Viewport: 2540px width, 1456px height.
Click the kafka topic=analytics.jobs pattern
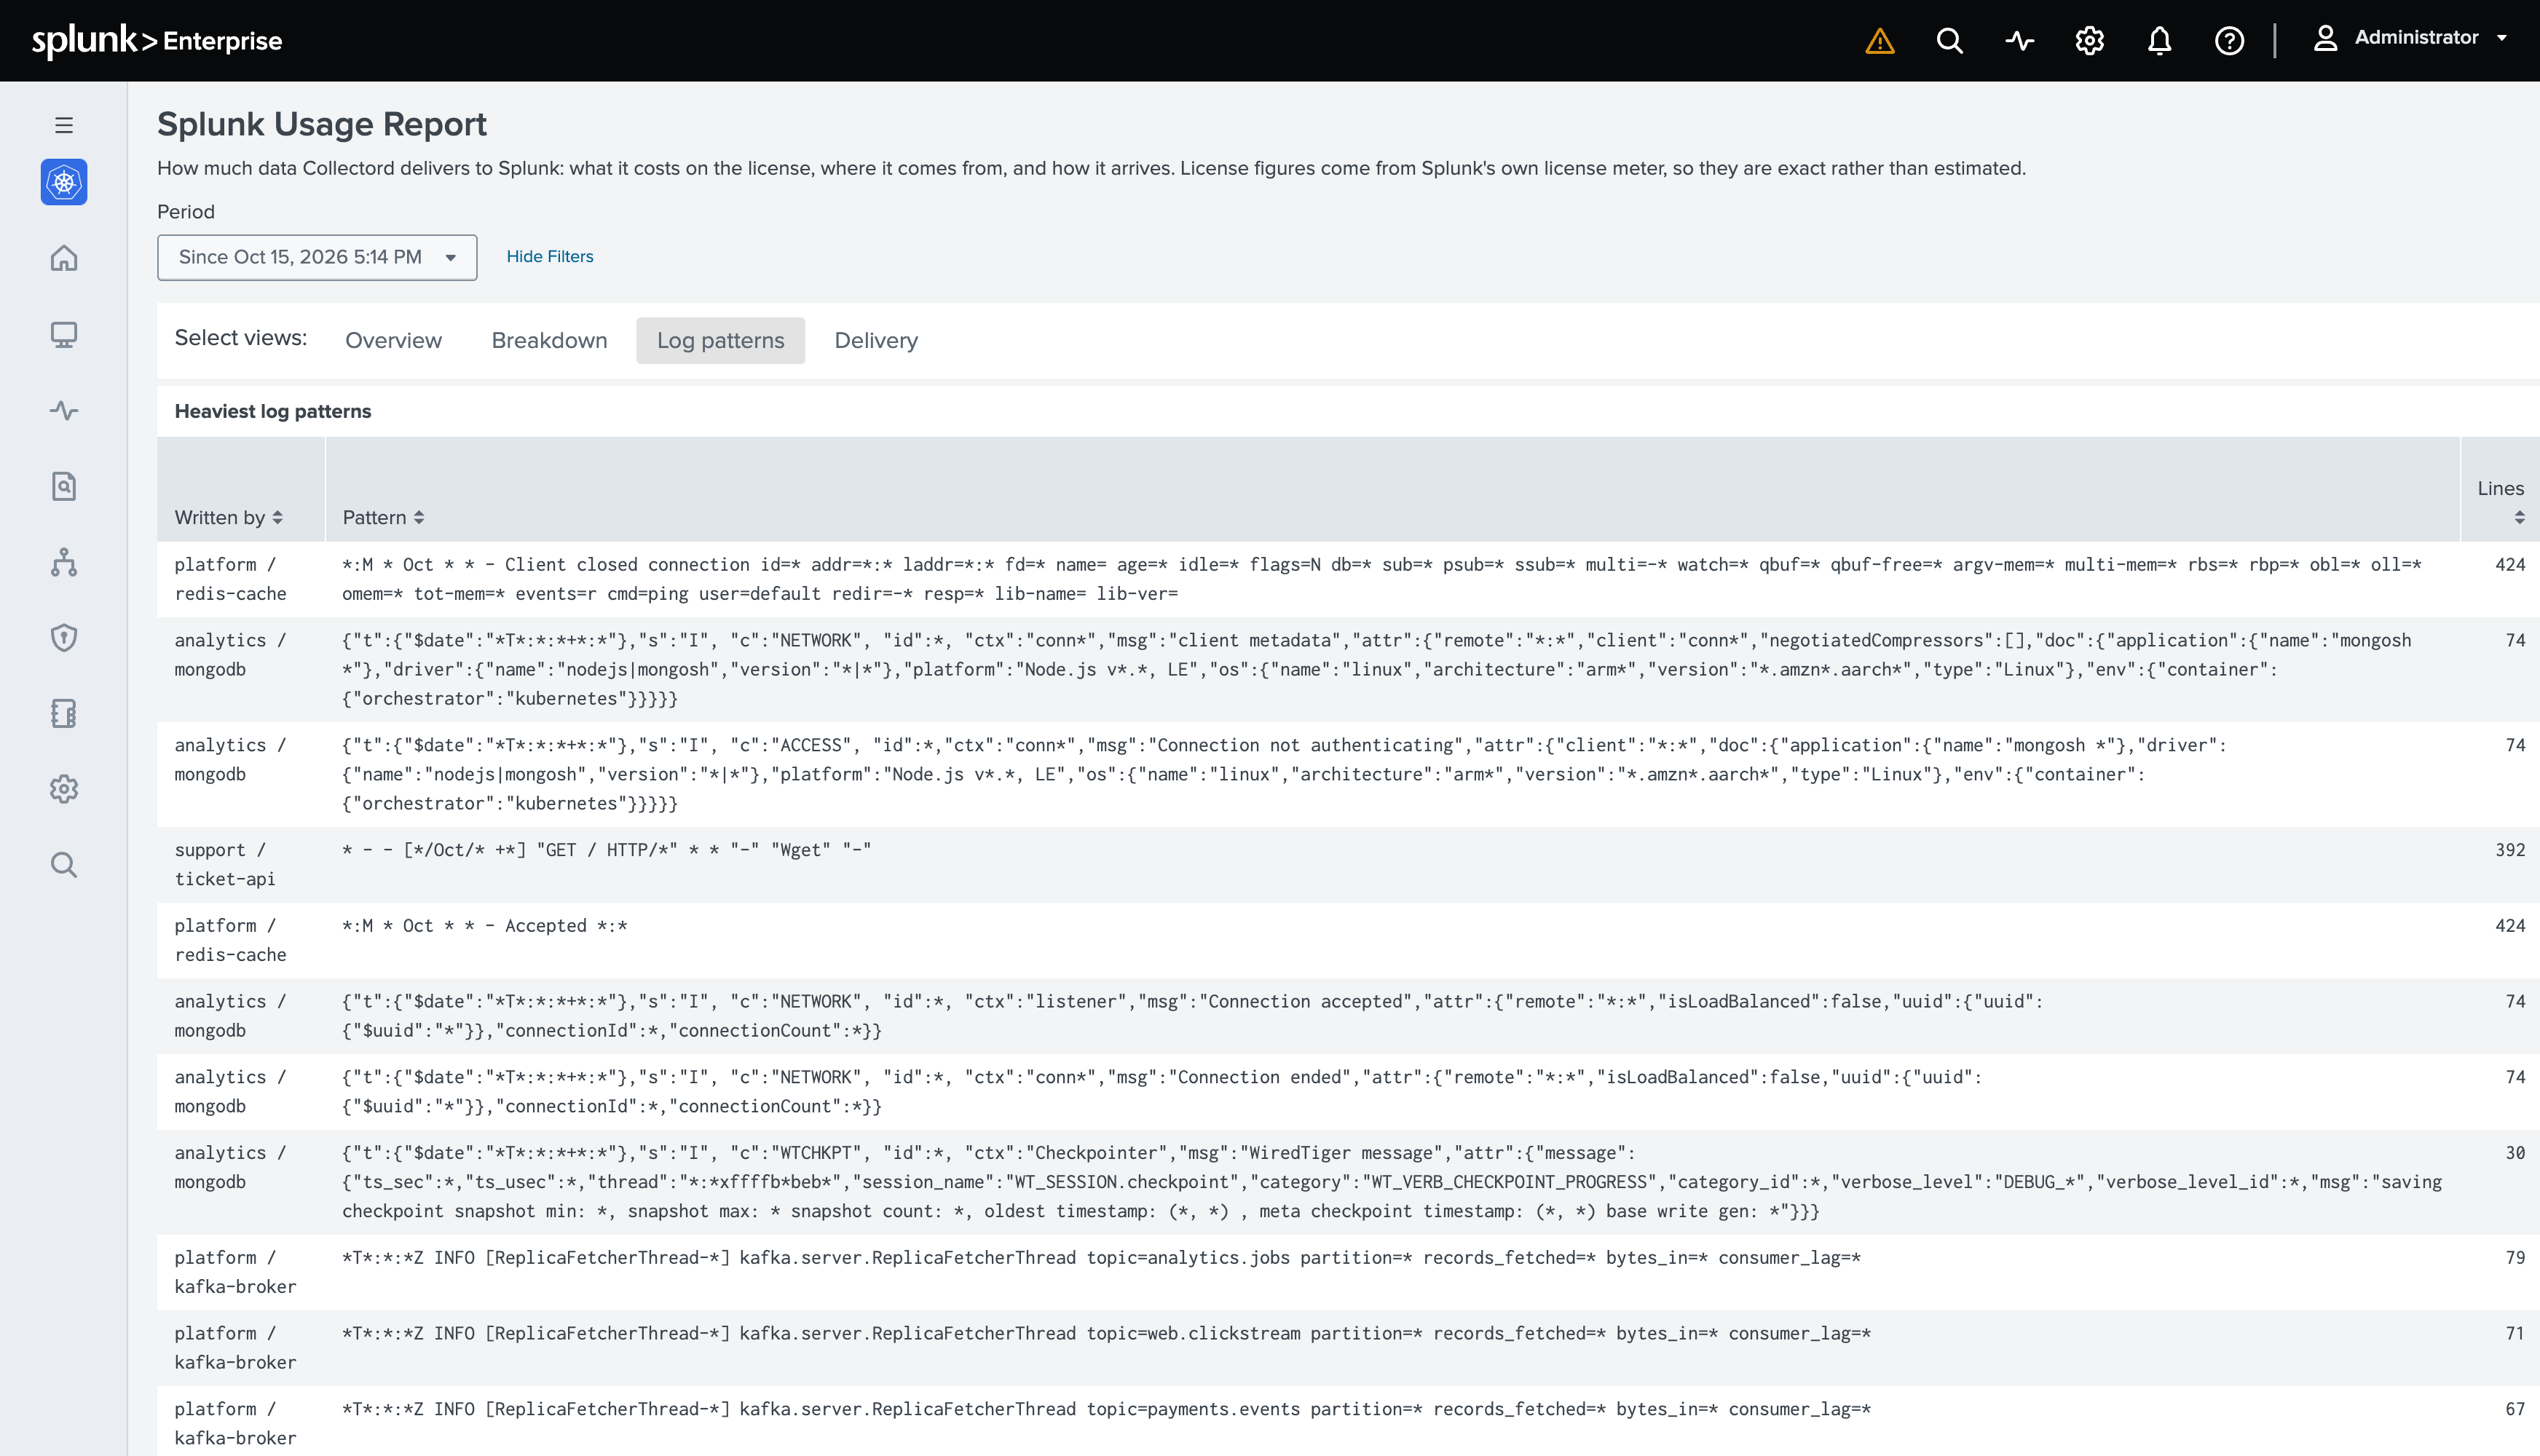[1101, 1258]
